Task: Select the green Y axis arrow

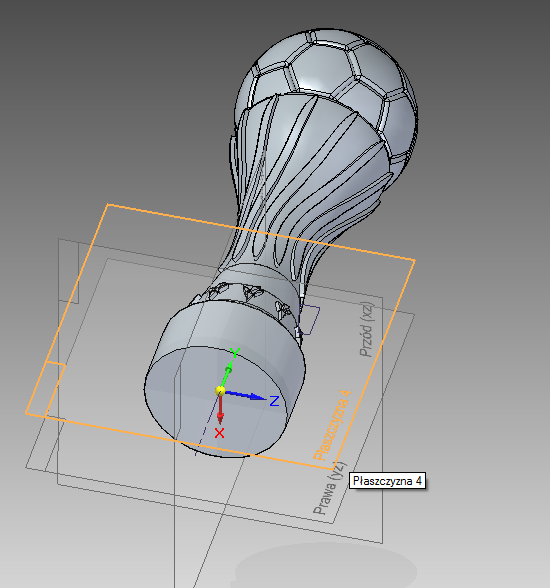Action: tap(227, 374)
